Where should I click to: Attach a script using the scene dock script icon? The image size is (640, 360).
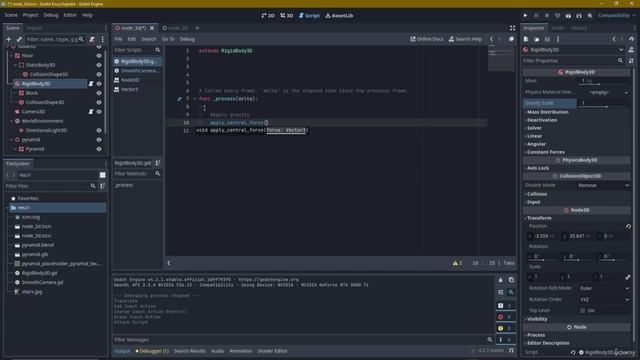[92, 39]
